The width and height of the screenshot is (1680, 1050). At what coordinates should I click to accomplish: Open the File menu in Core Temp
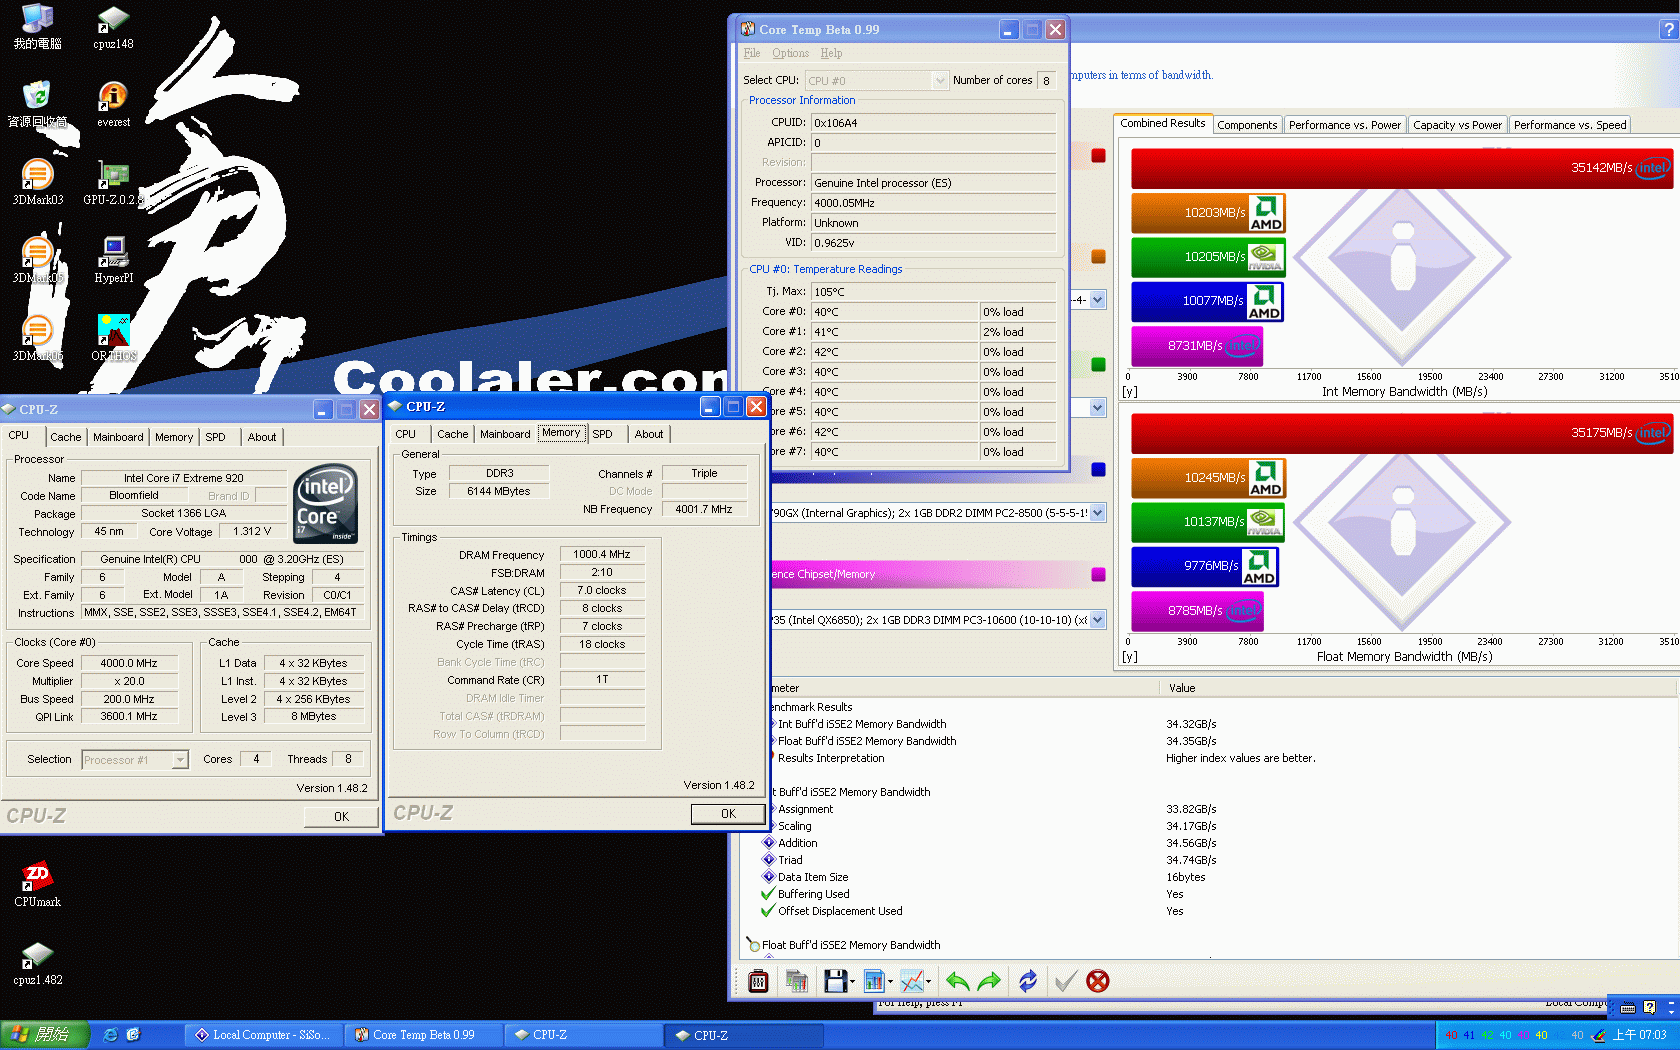(752, 53)
